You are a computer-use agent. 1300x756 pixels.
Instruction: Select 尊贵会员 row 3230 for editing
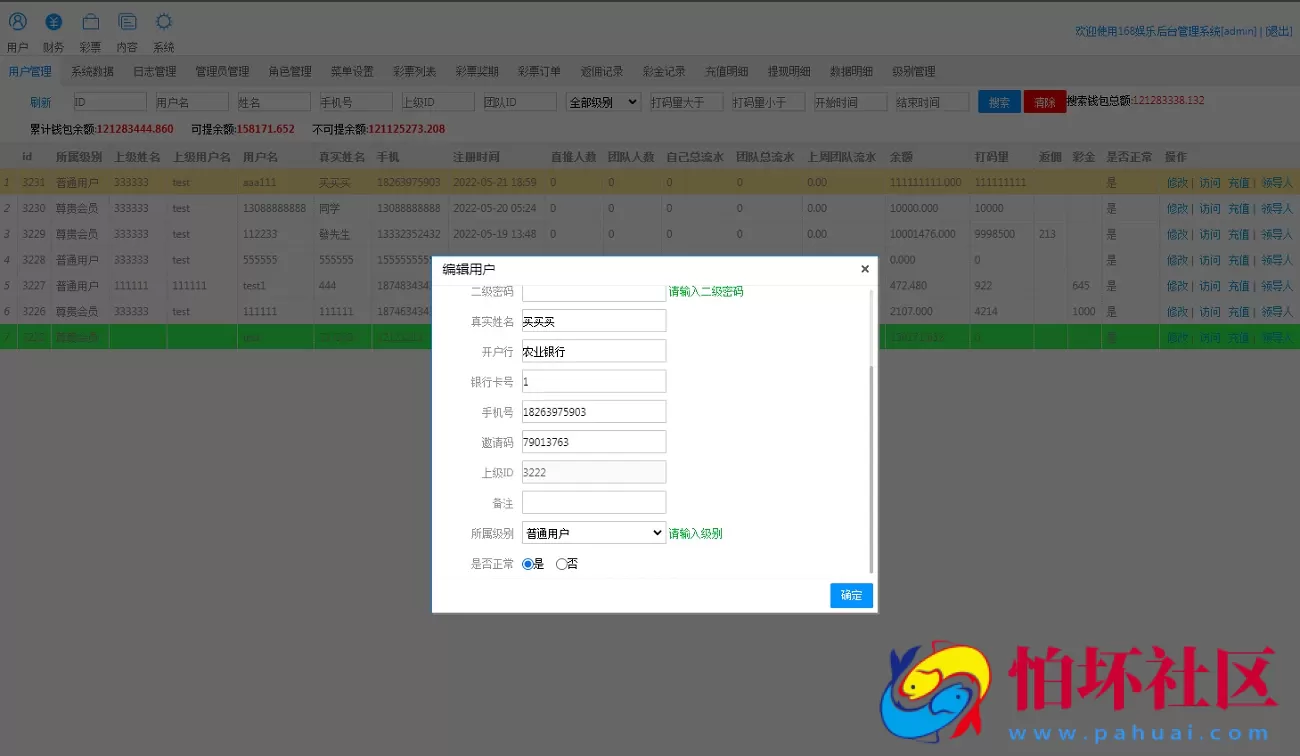(x=1178, y=208)
